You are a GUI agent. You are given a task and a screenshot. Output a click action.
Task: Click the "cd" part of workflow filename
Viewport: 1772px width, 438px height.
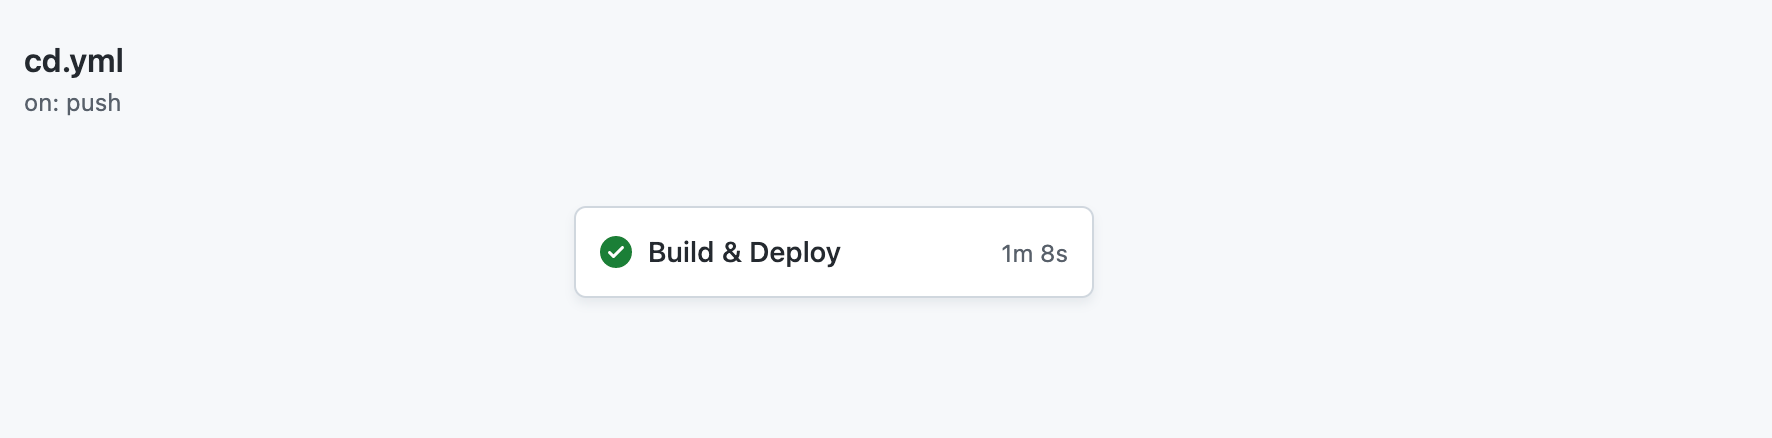click(x=43, y=61)
